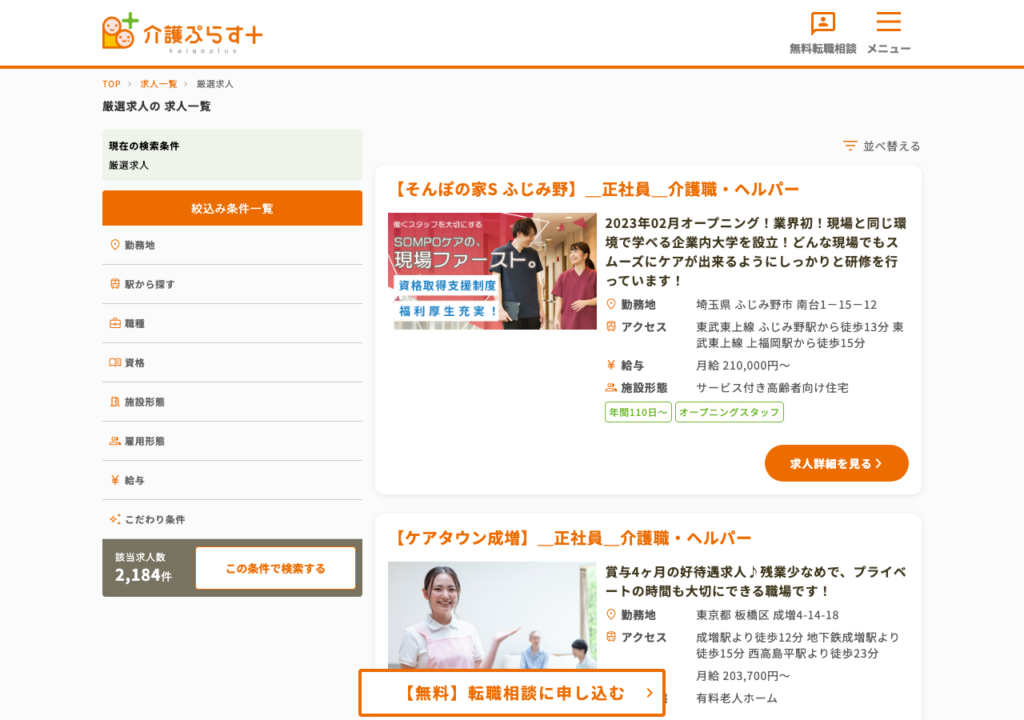Go to 求人一覧 breadcrumb link
The image size is (1024, 720).
tap(158, 84)
